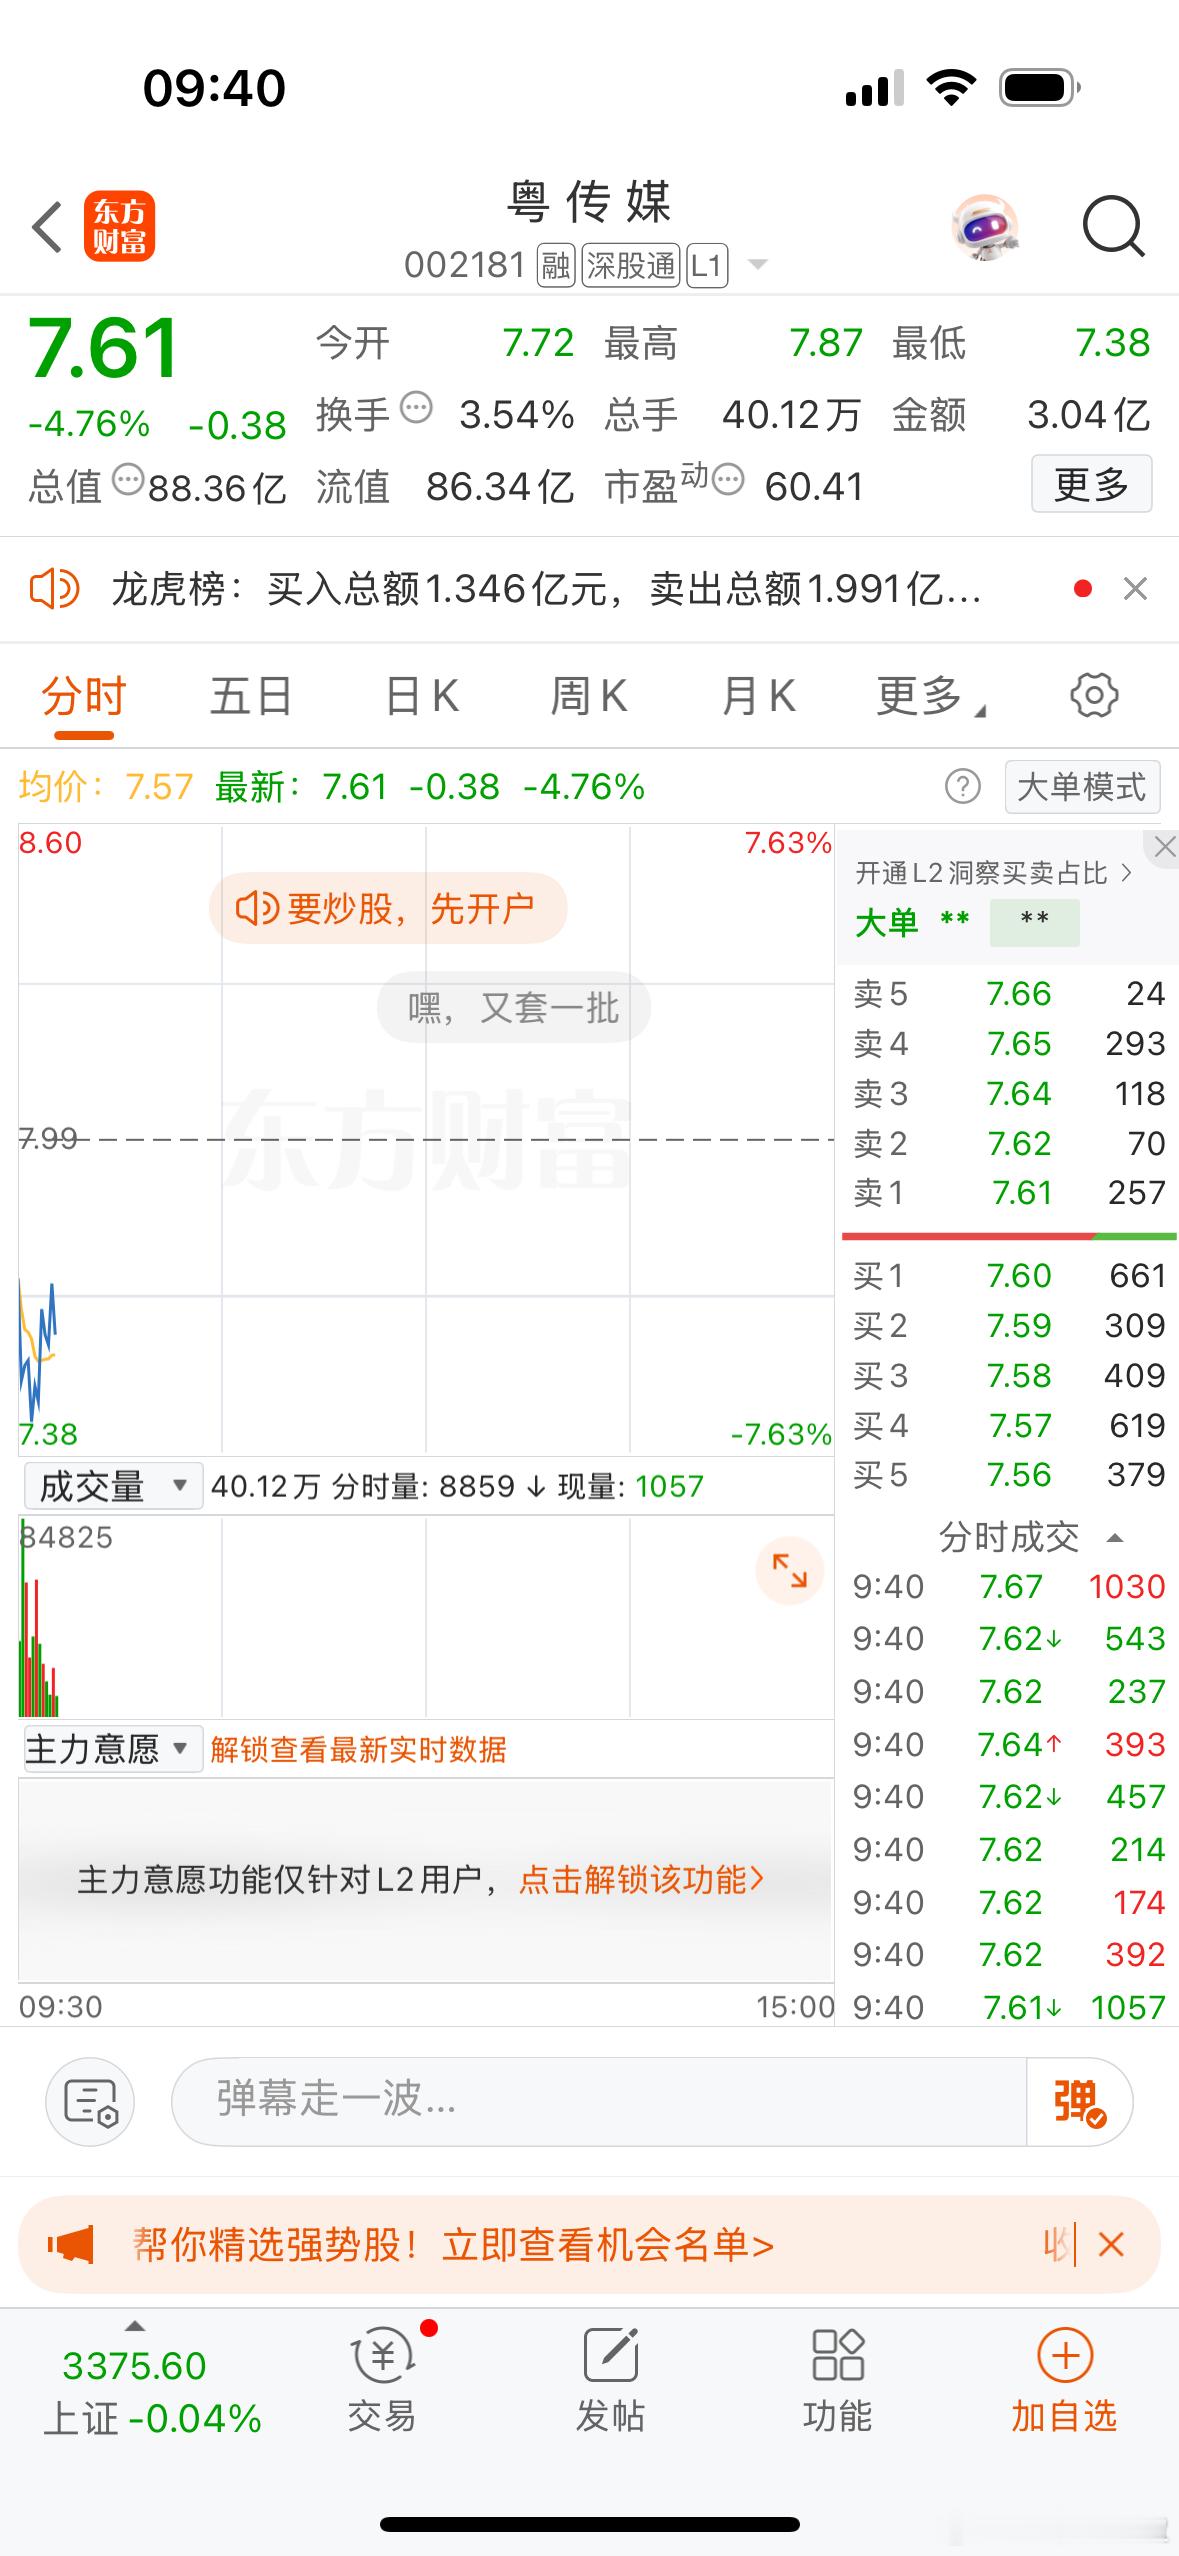
Task: Tap the 融 margin trading tag
Action: (x=556, y=265)
